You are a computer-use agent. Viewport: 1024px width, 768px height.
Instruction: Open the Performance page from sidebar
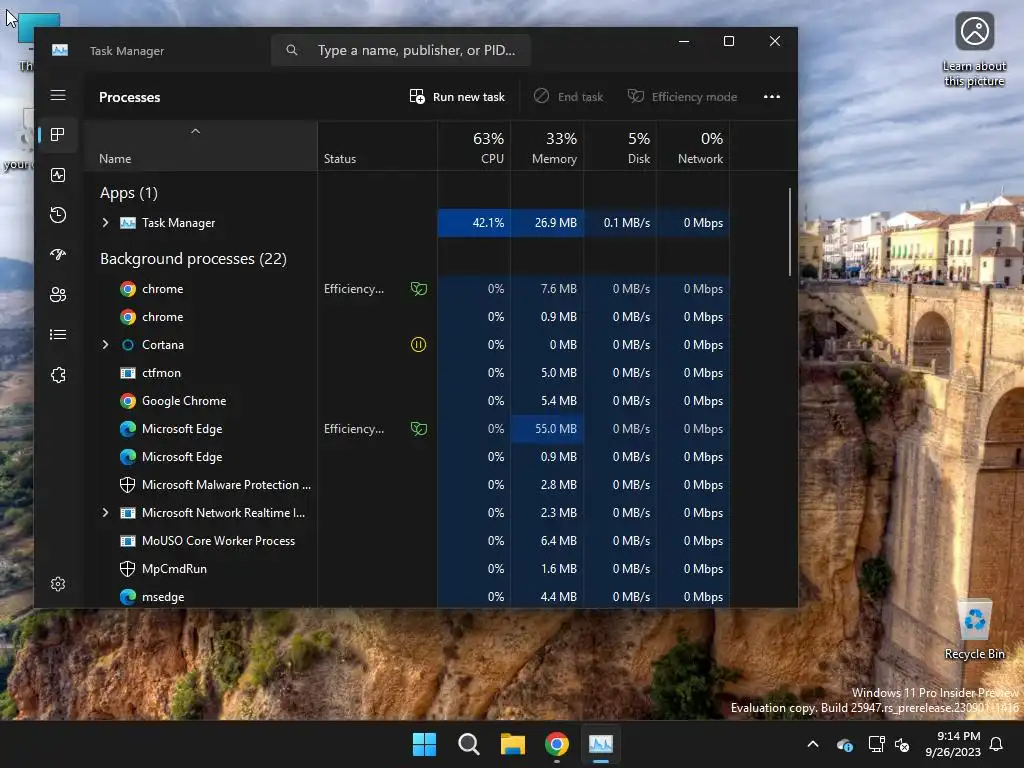(58, 175)
